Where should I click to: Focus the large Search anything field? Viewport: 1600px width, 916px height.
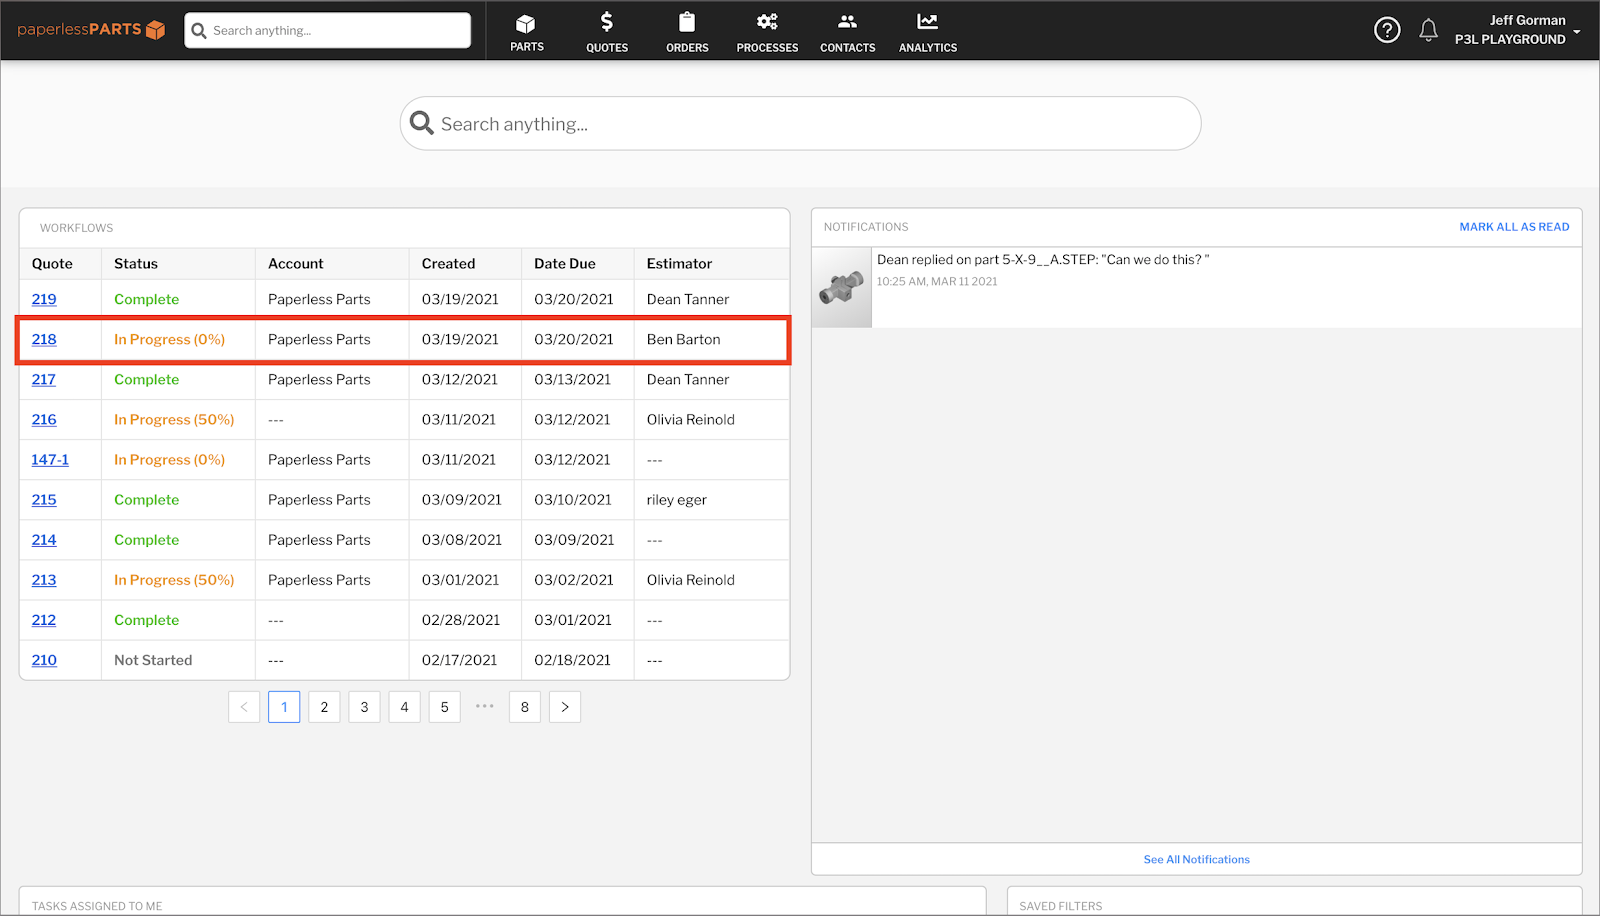[800, 124]
